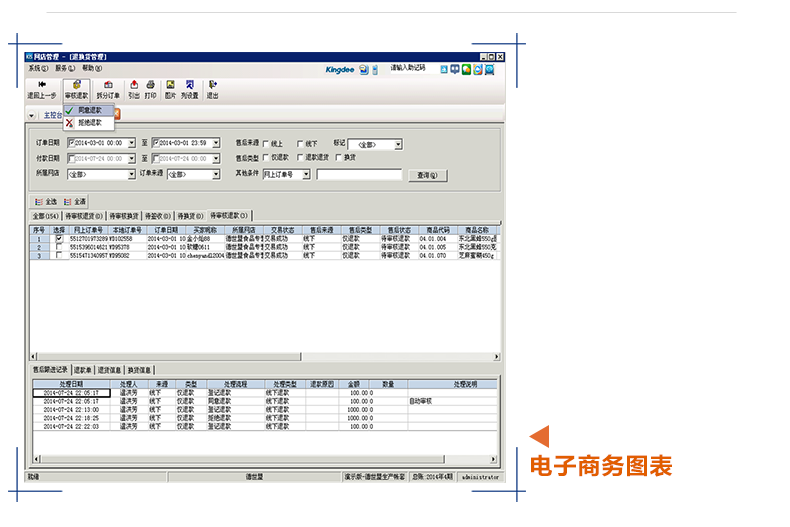Open the 图片 picture toolbar icon
Viewport: 790px width, 527px height.
(170, 87)
